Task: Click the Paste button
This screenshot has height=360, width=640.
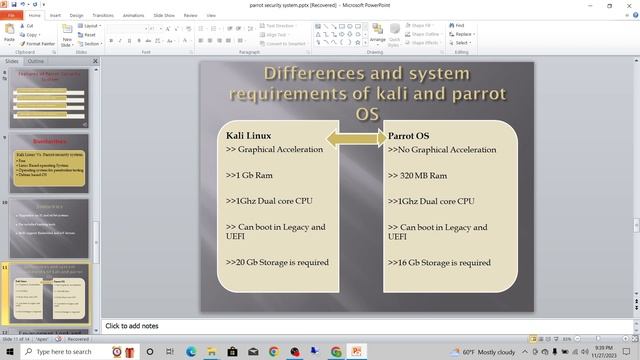Action: tap(9, 33)
